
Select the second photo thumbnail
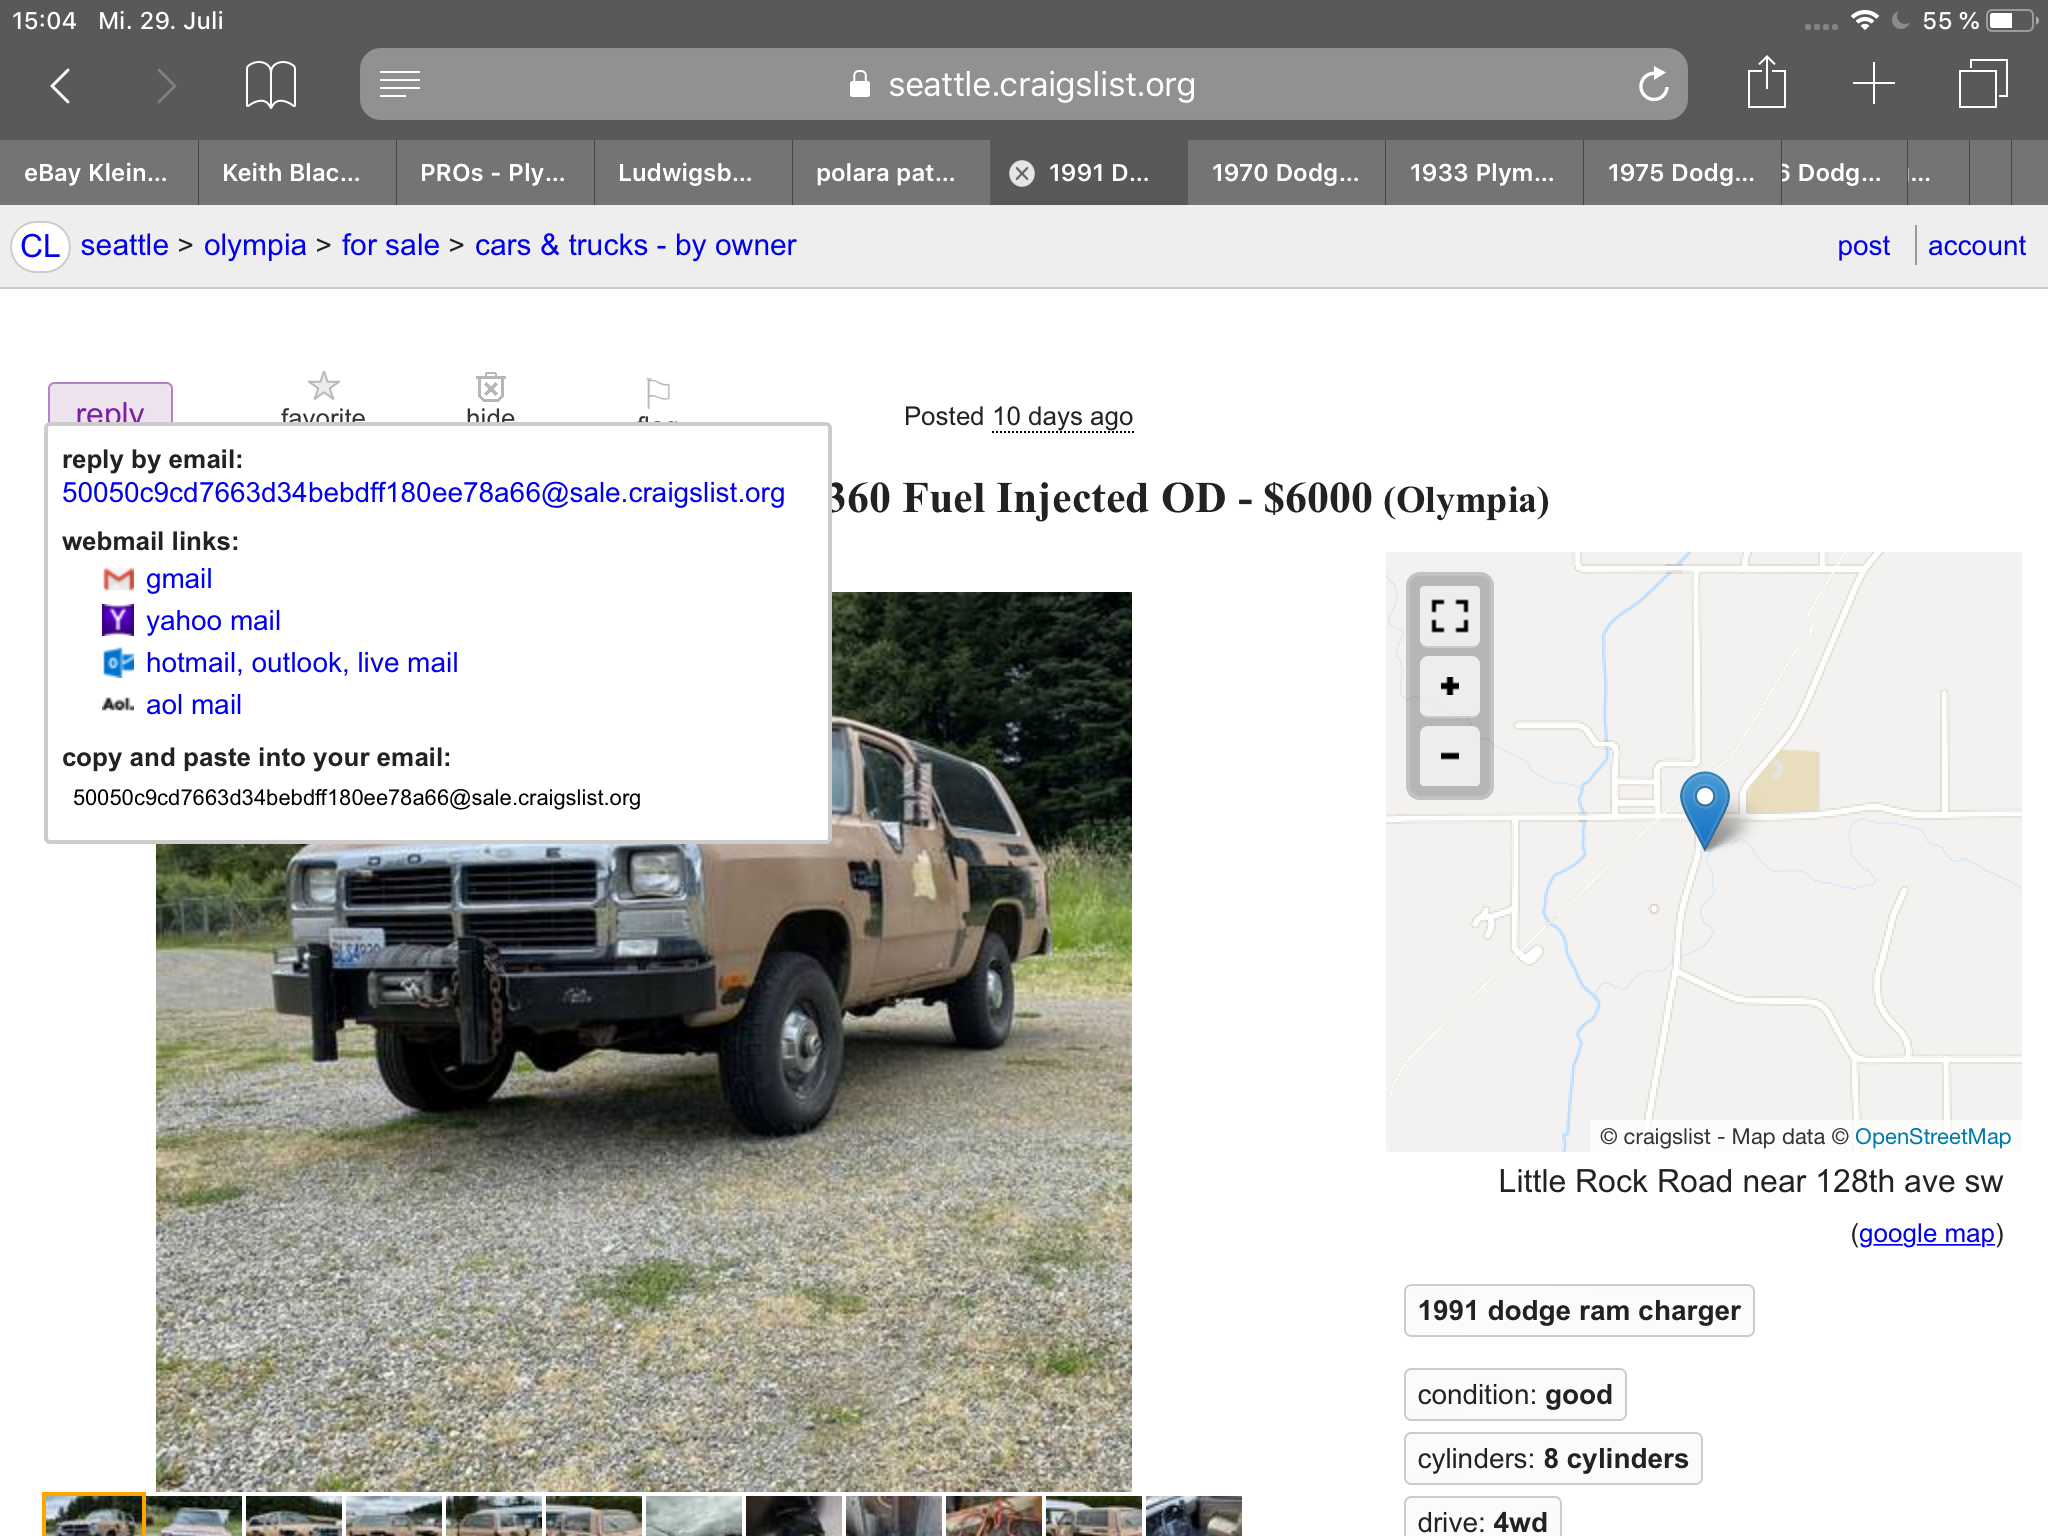click(x=194, y=1516)
